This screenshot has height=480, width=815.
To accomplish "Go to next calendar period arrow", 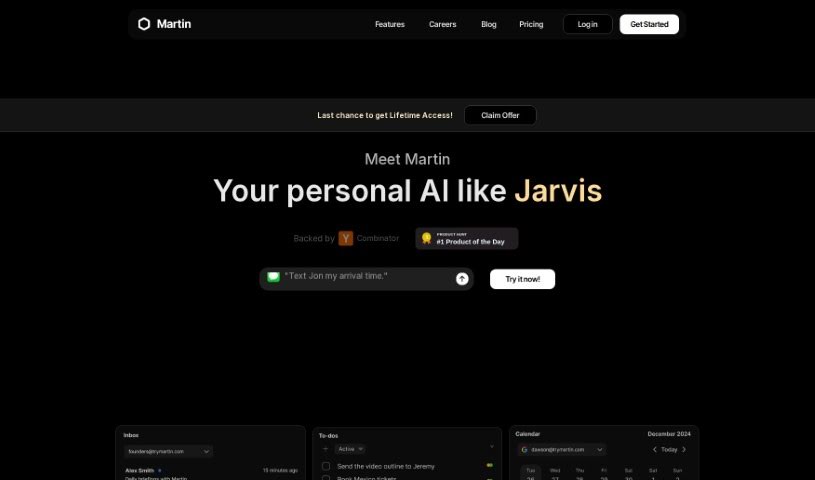I will [x=684, y=450].
